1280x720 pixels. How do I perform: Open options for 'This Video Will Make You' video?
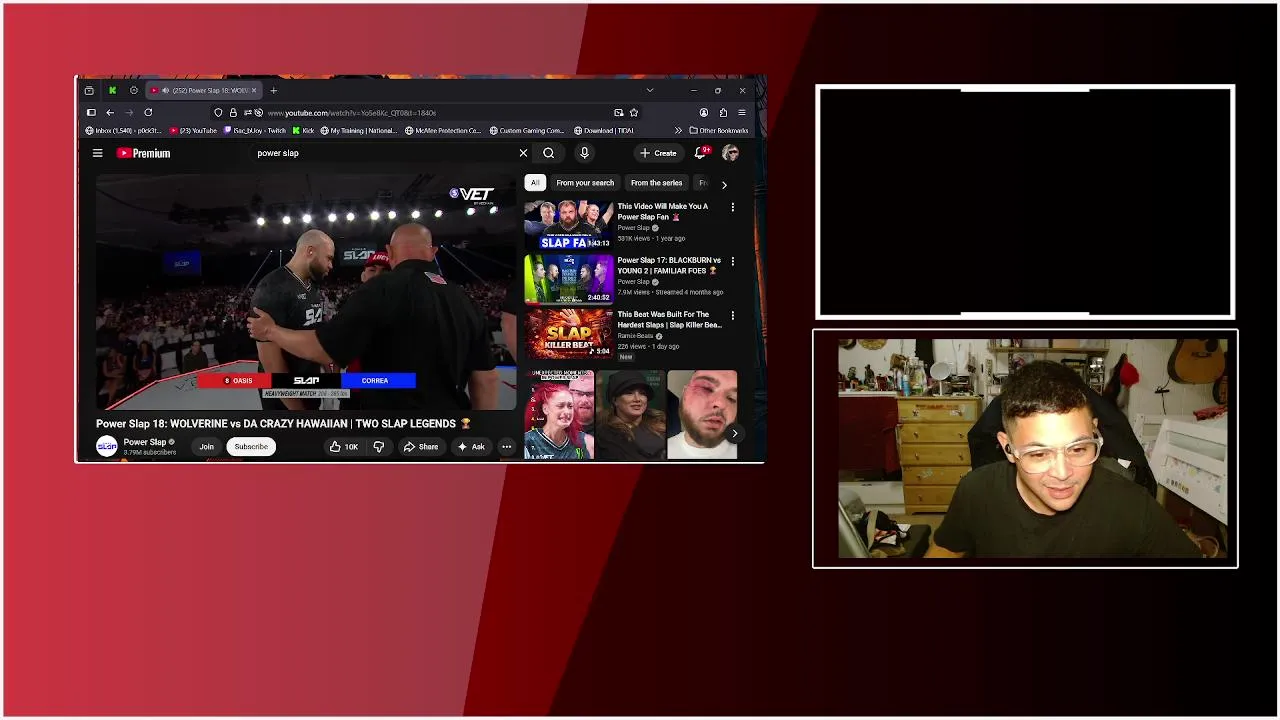(x=732, y=207)
